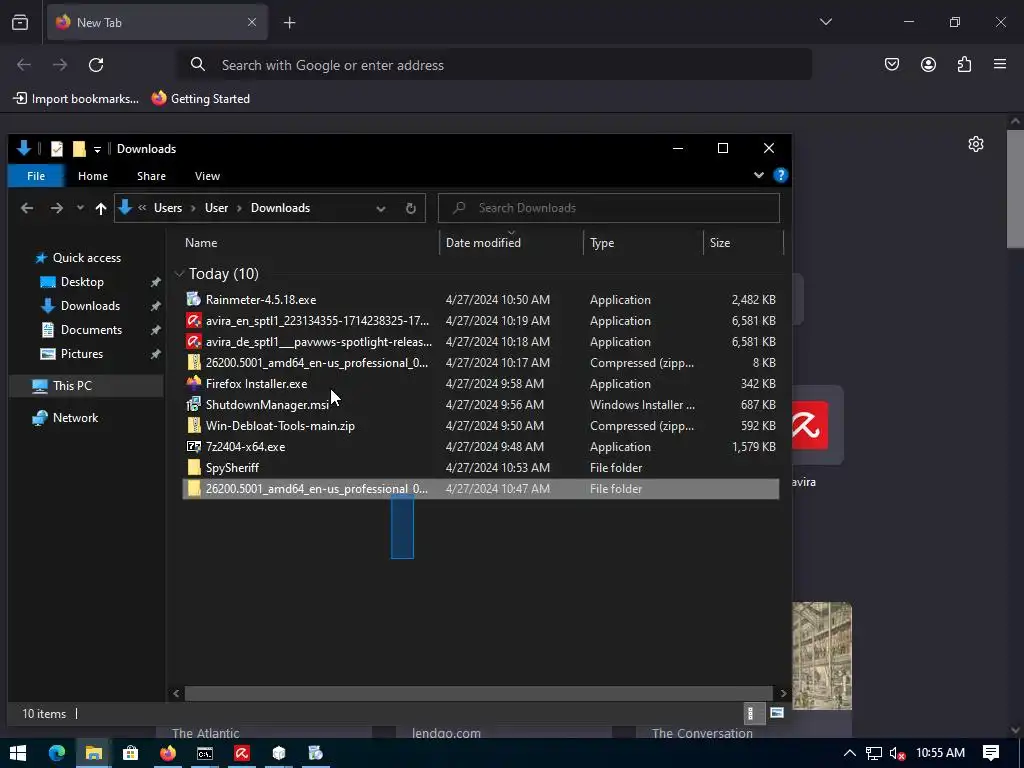Collapse the Today (10) group
The height and width of the screenshot is (768, 1024).
tap(180, 274)
